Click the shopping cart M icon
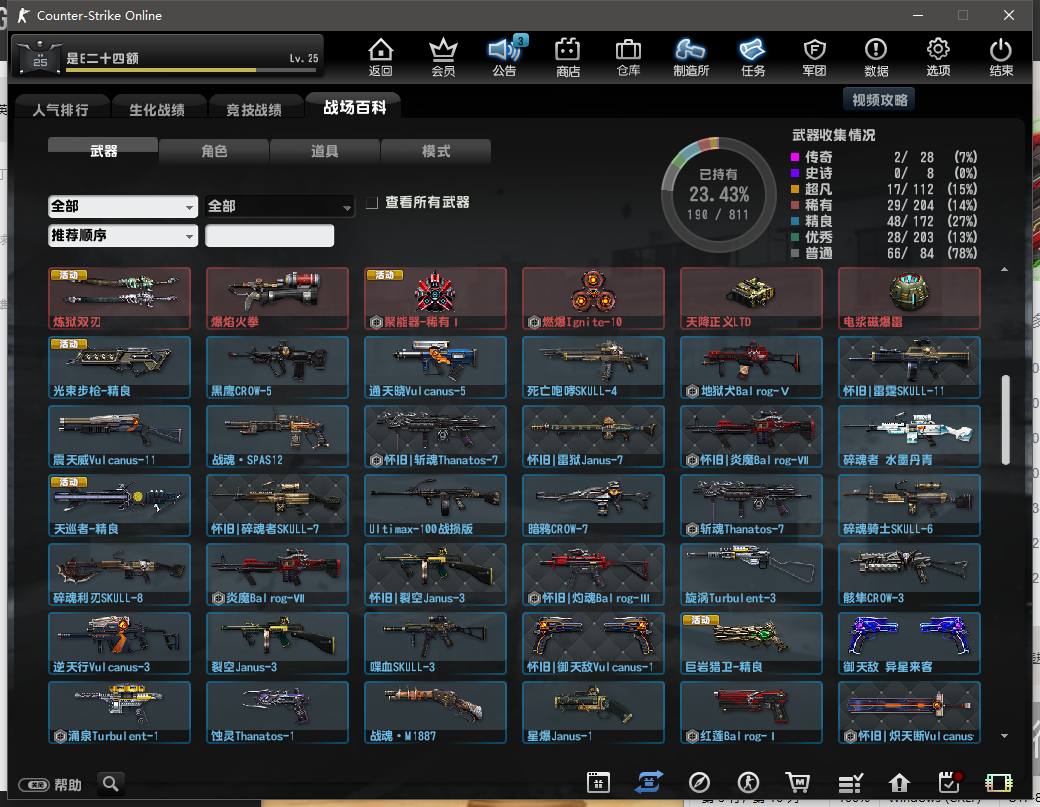This screenshot has width=1040, height=807. (x=798, y=782)
